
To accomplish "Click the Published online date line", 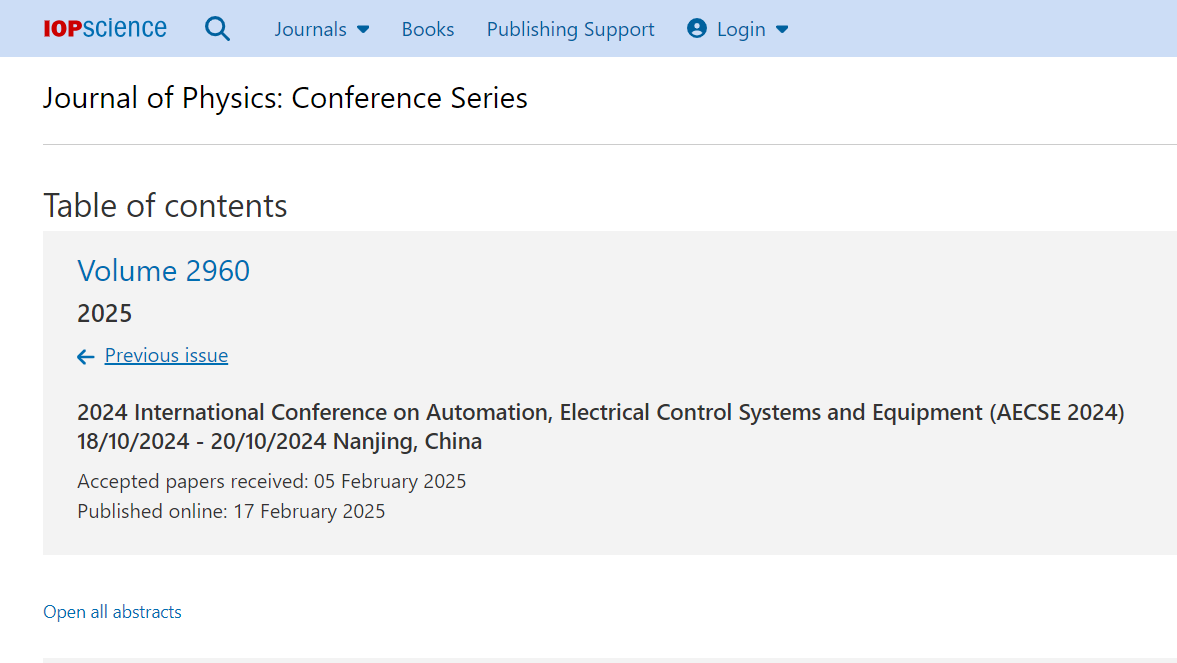I will pos(231,511).
